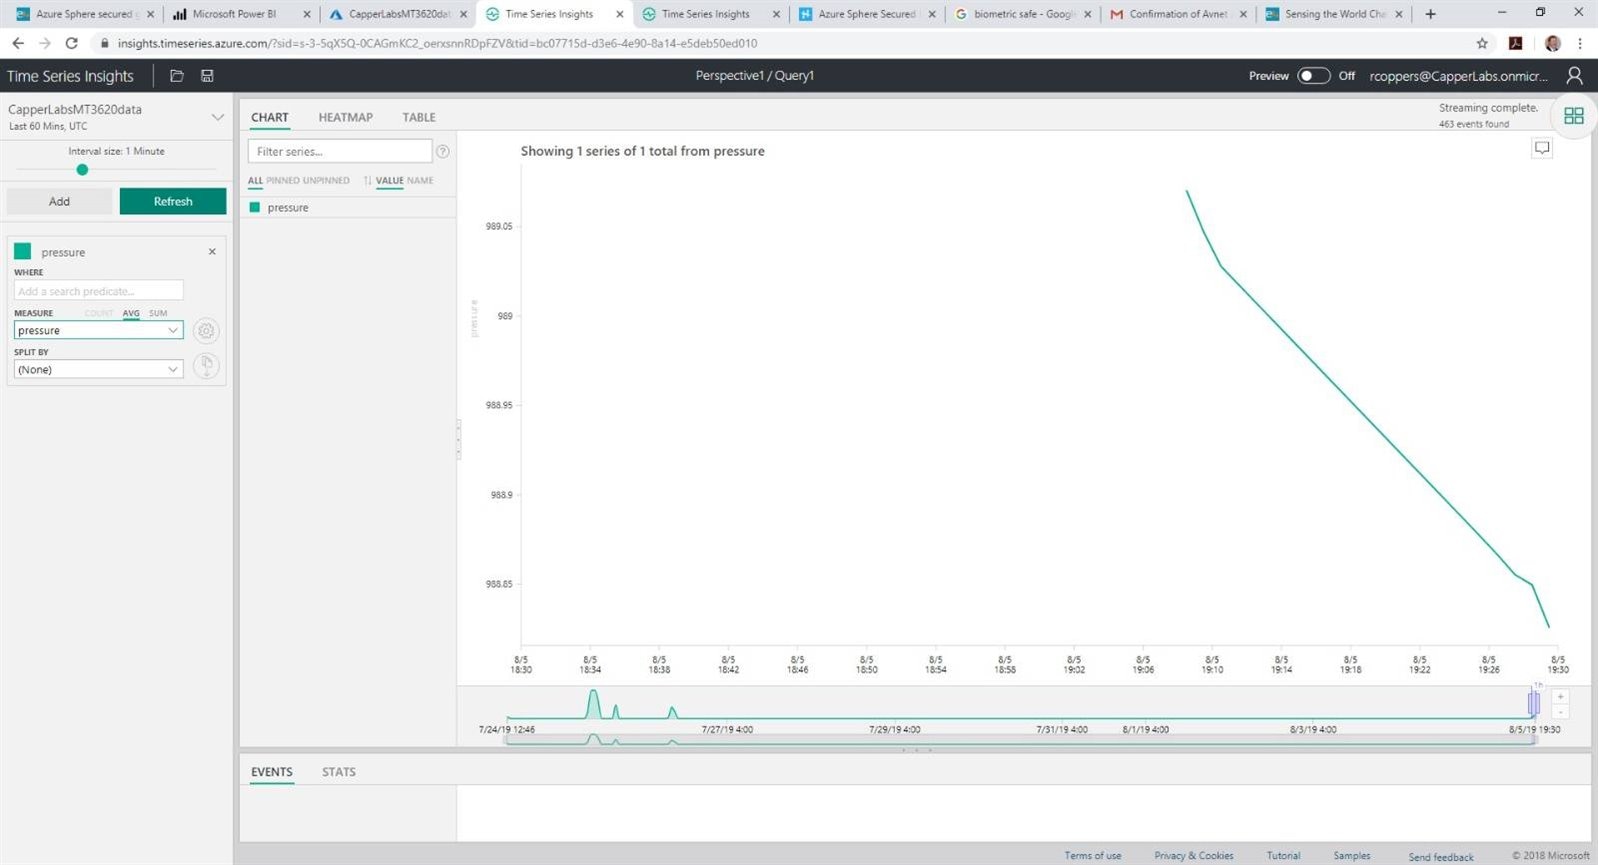Image resolution: width=1598 pixels, height=865 pixels.
Task: Click the signed-in rcoppers account name
Action: (1458, 76)
